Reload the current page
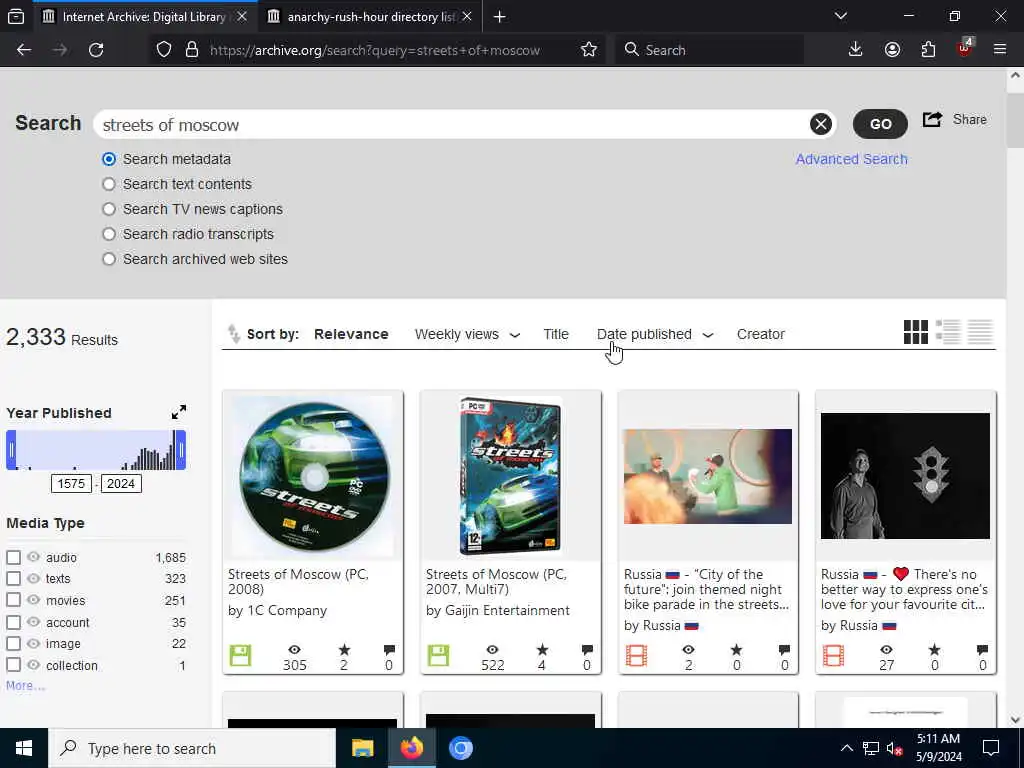Screen dimensions: 1024x768 [x=96, y=50]
